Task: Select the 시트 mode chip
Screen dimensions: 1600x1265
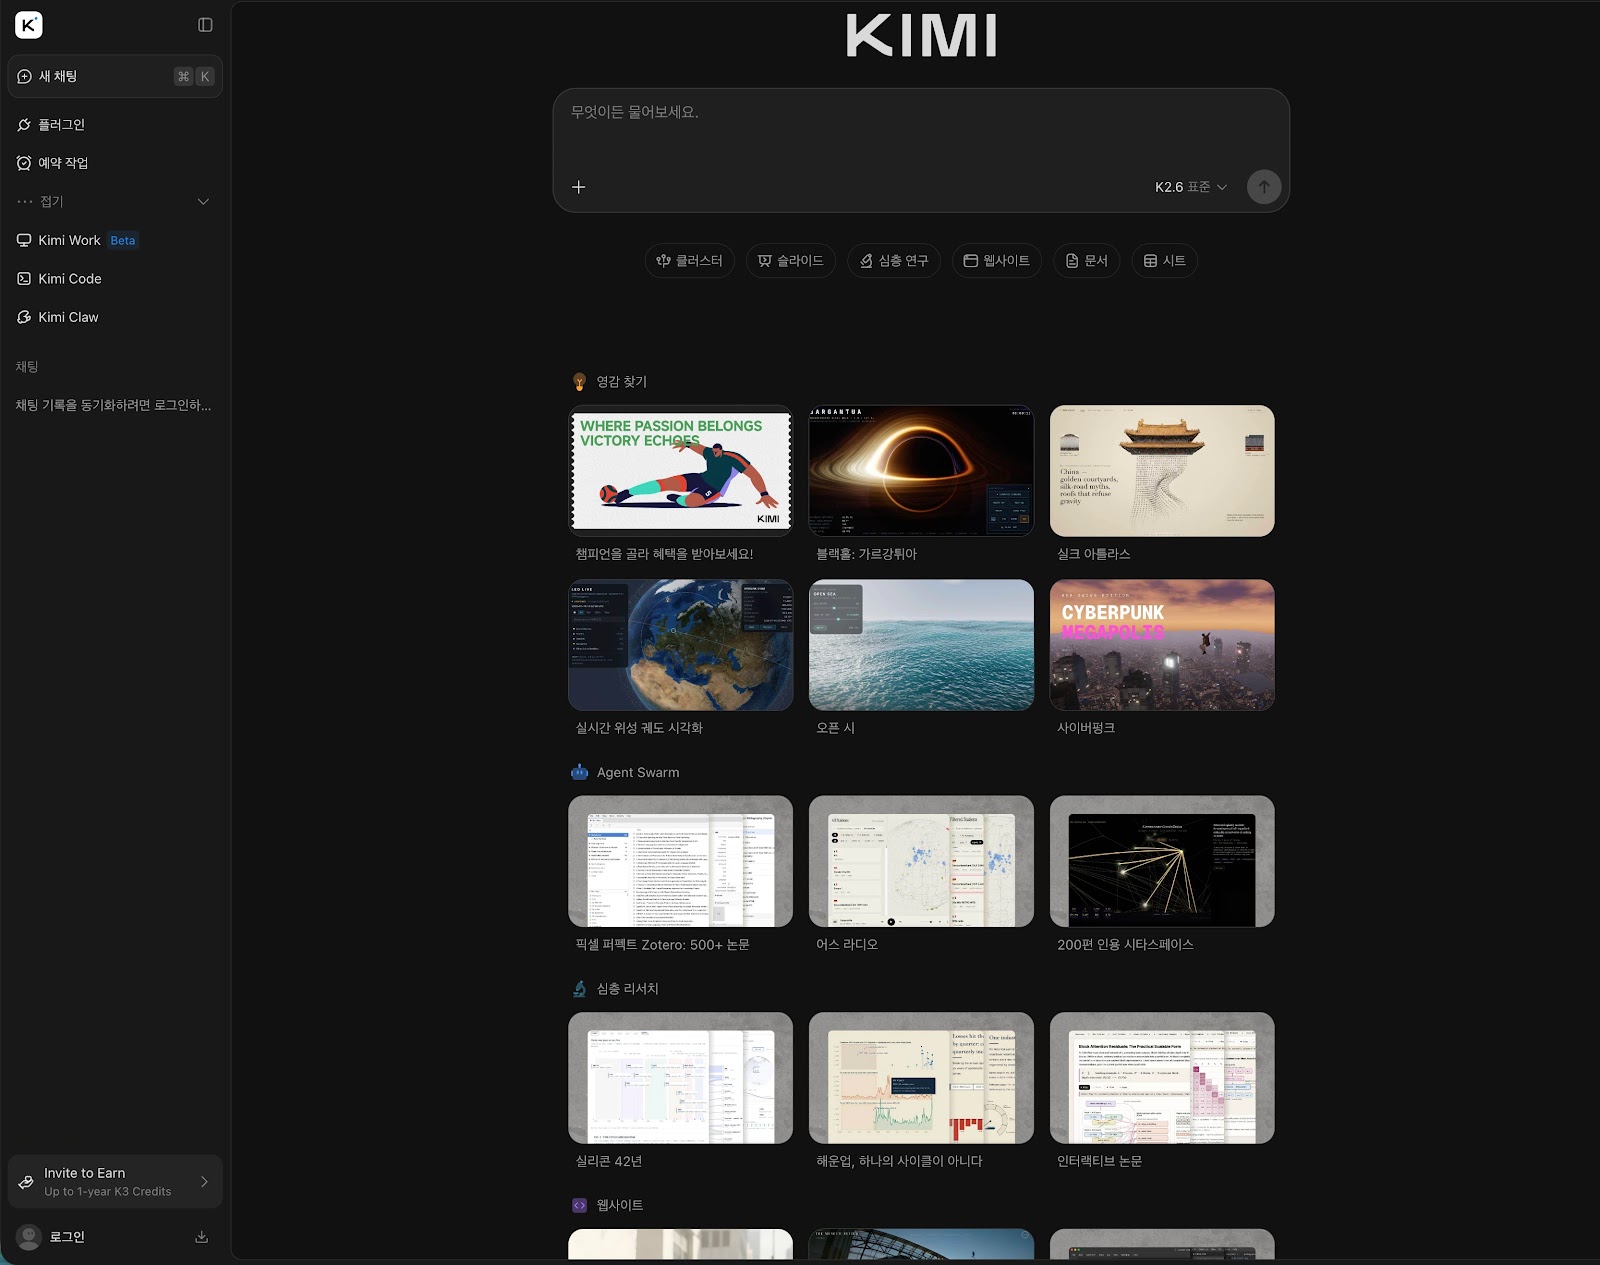Action: (1164, 261)
